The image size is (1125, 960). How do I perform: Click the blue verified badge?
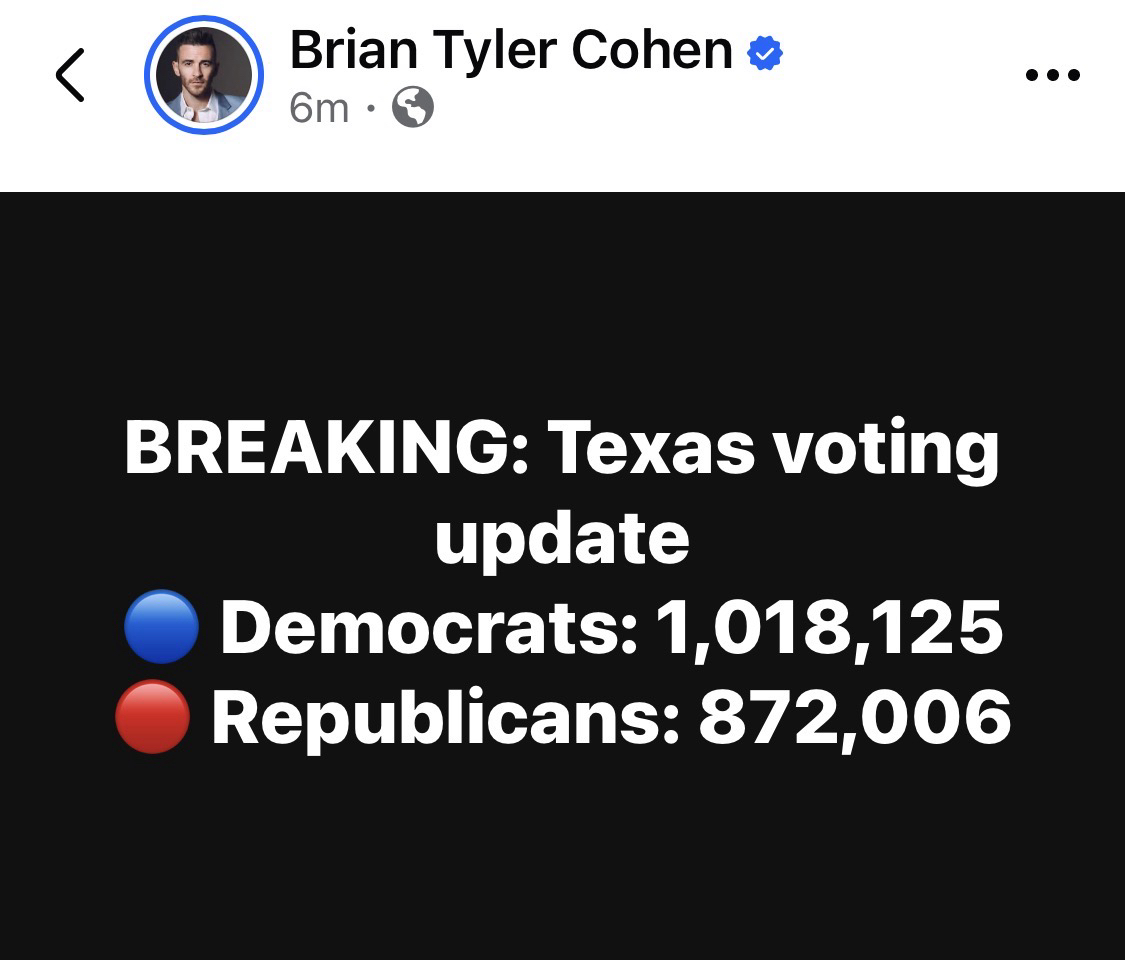pos(765,53)
